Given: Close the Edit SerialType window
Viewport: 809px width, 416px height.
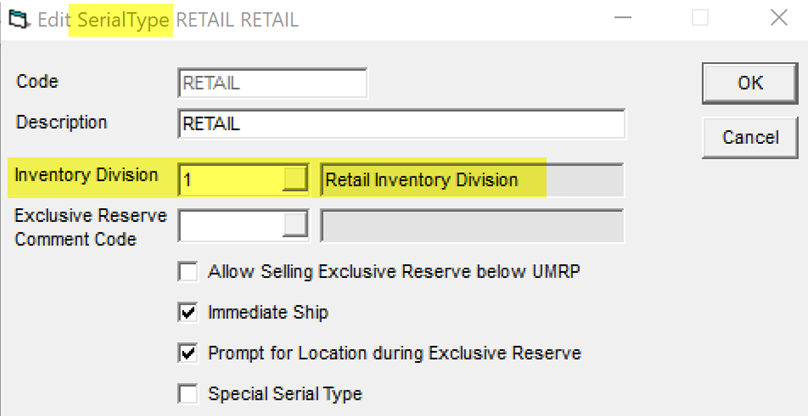Looking at the screenshot, I should (778, 19).
